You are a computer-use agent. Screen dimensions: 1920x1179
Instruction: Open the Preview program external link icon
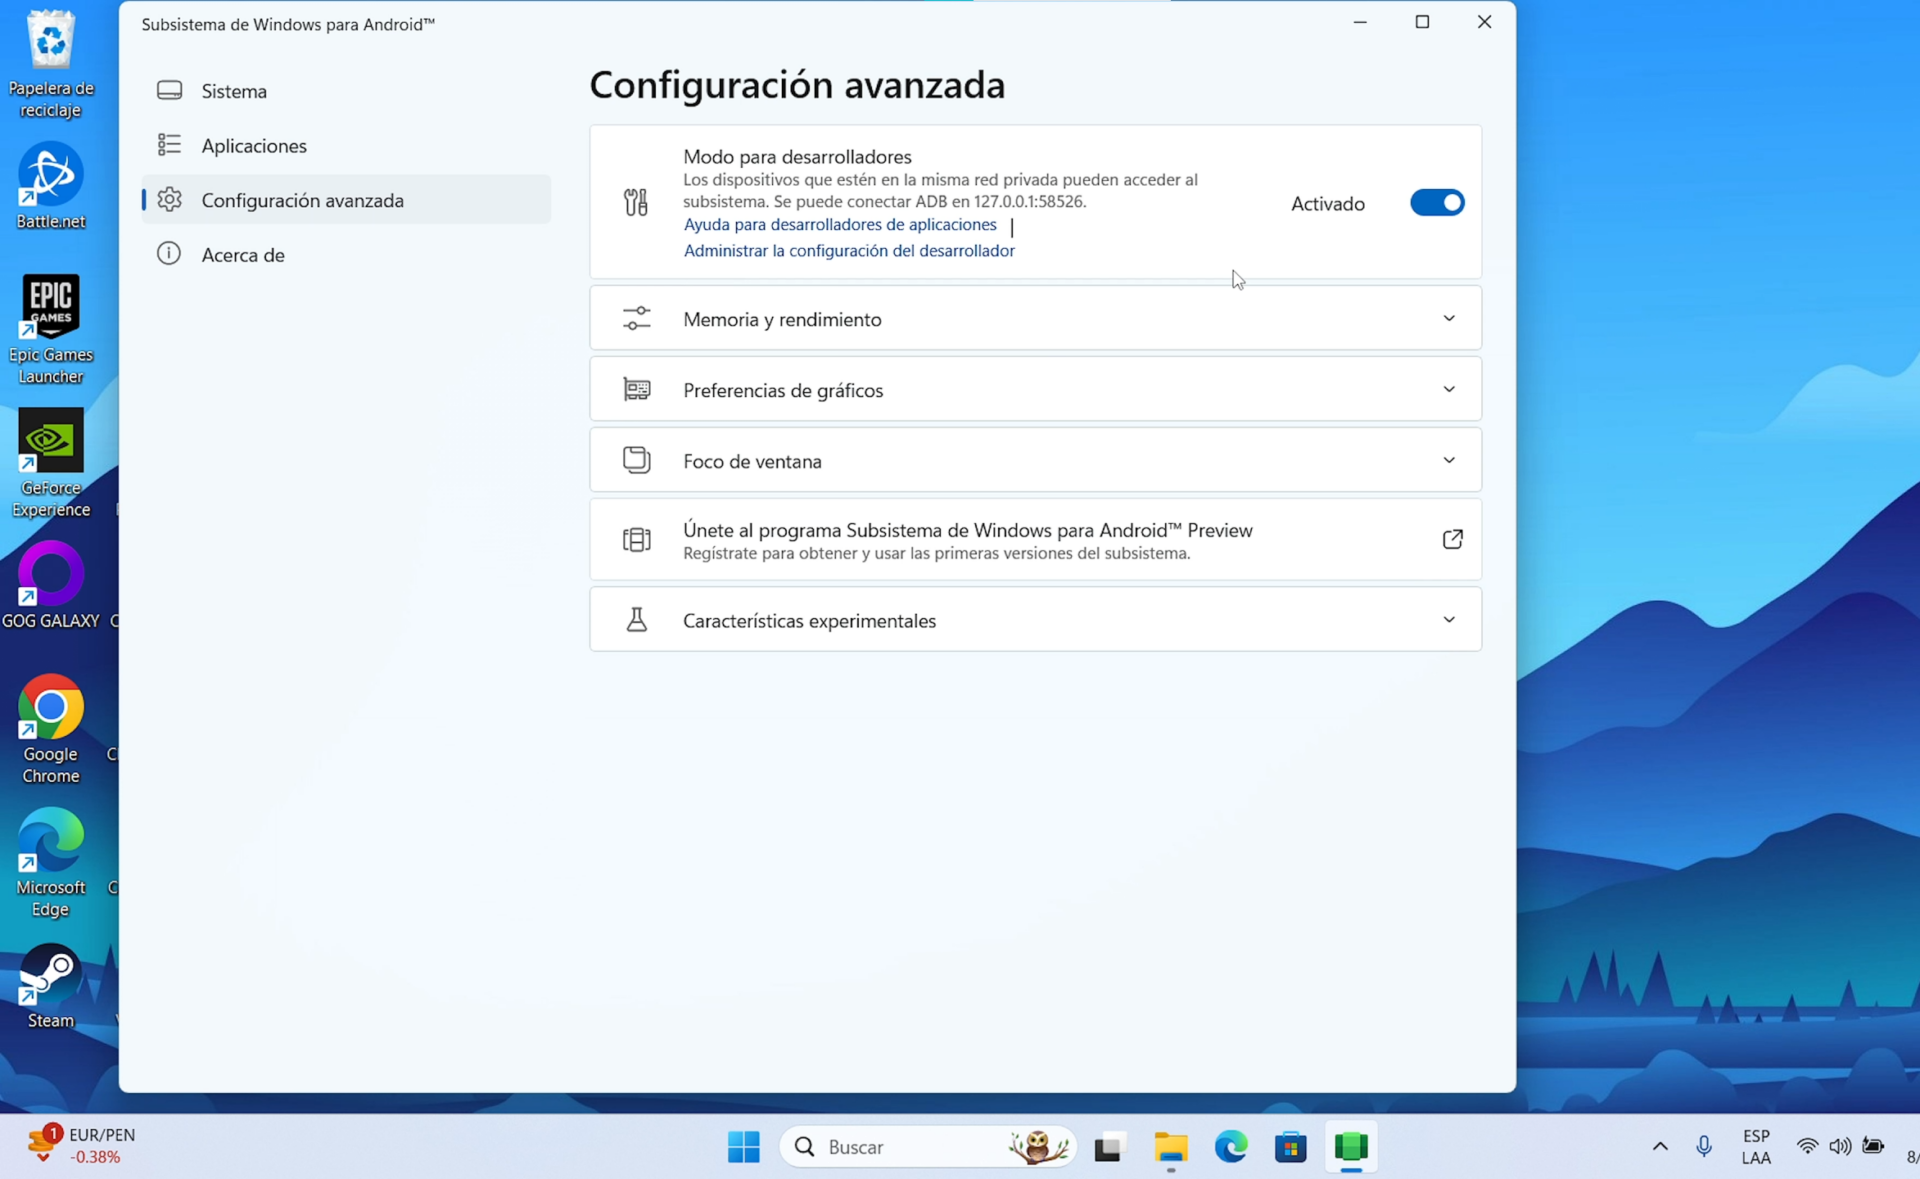click(x=1452, y=540)
